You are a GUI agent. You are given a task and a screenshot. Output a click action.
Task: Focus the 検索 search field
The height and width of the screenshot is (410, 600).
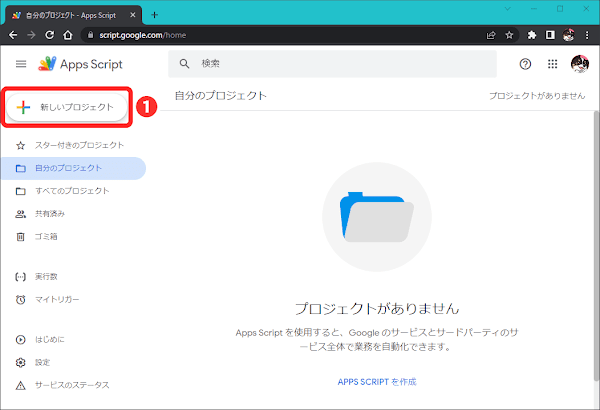[332, 64]
